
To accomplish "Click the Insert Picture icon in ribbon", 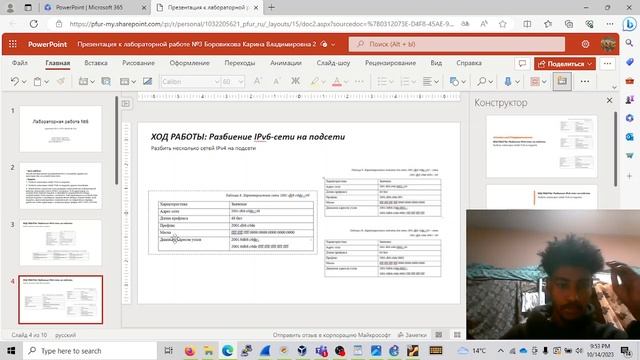I will 147,82.
